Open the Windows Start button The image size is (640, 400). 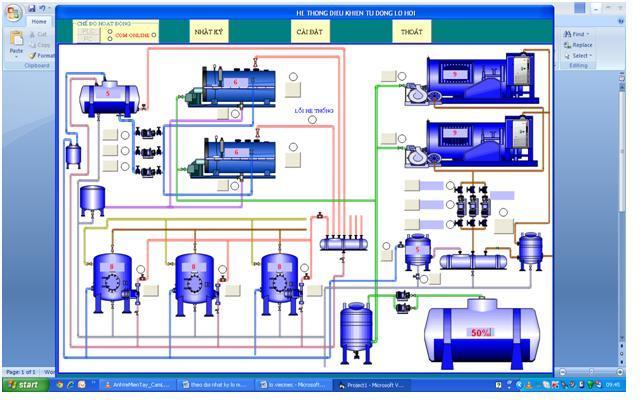tap(26, 385)
